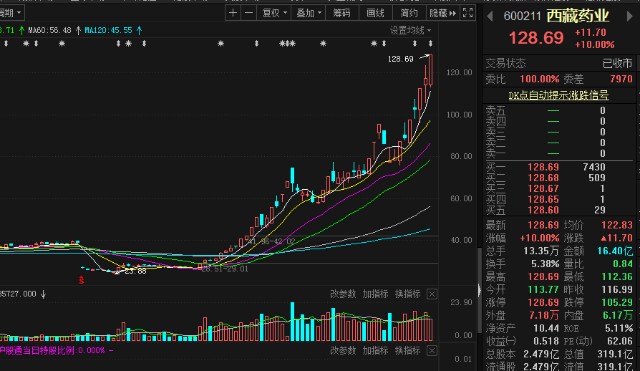640x371 pixels.
Task: Click the 内盘 6.17万 value
Action: pos(618,315)
